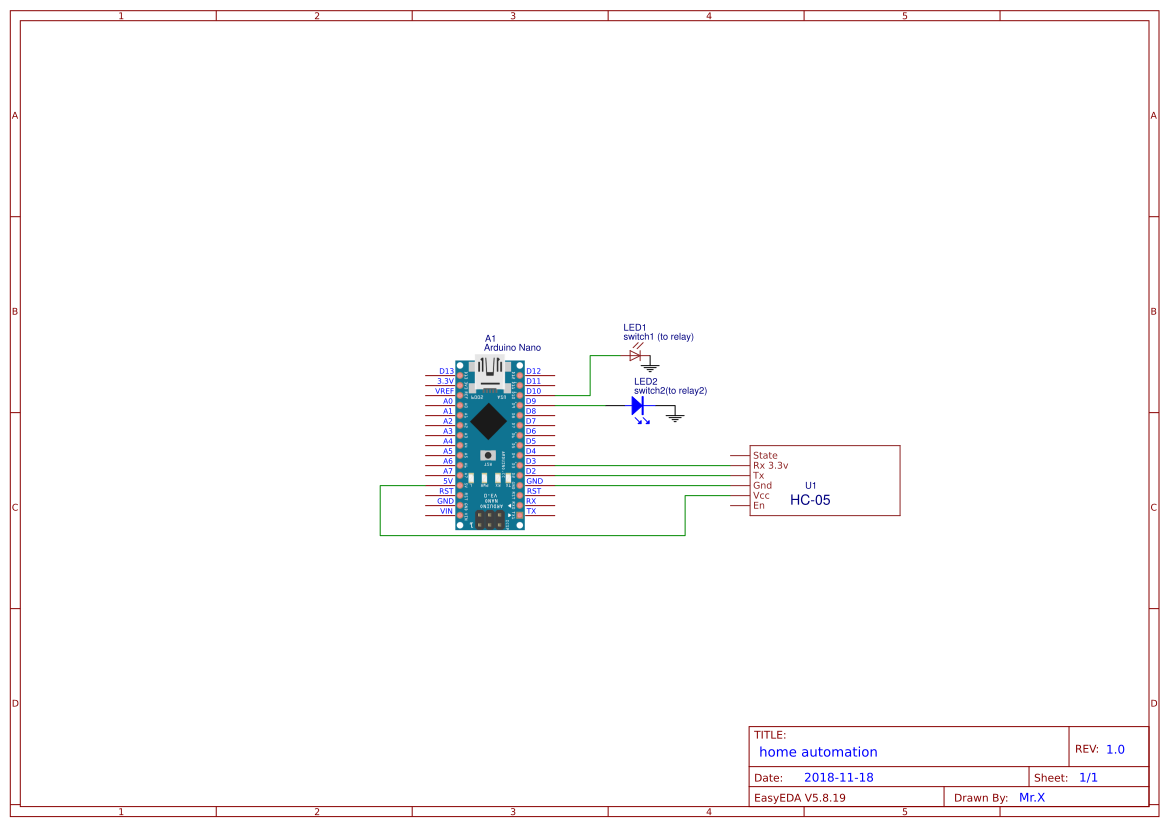
Task: Select the A1 designator above the Arduino
Action: 490,339
